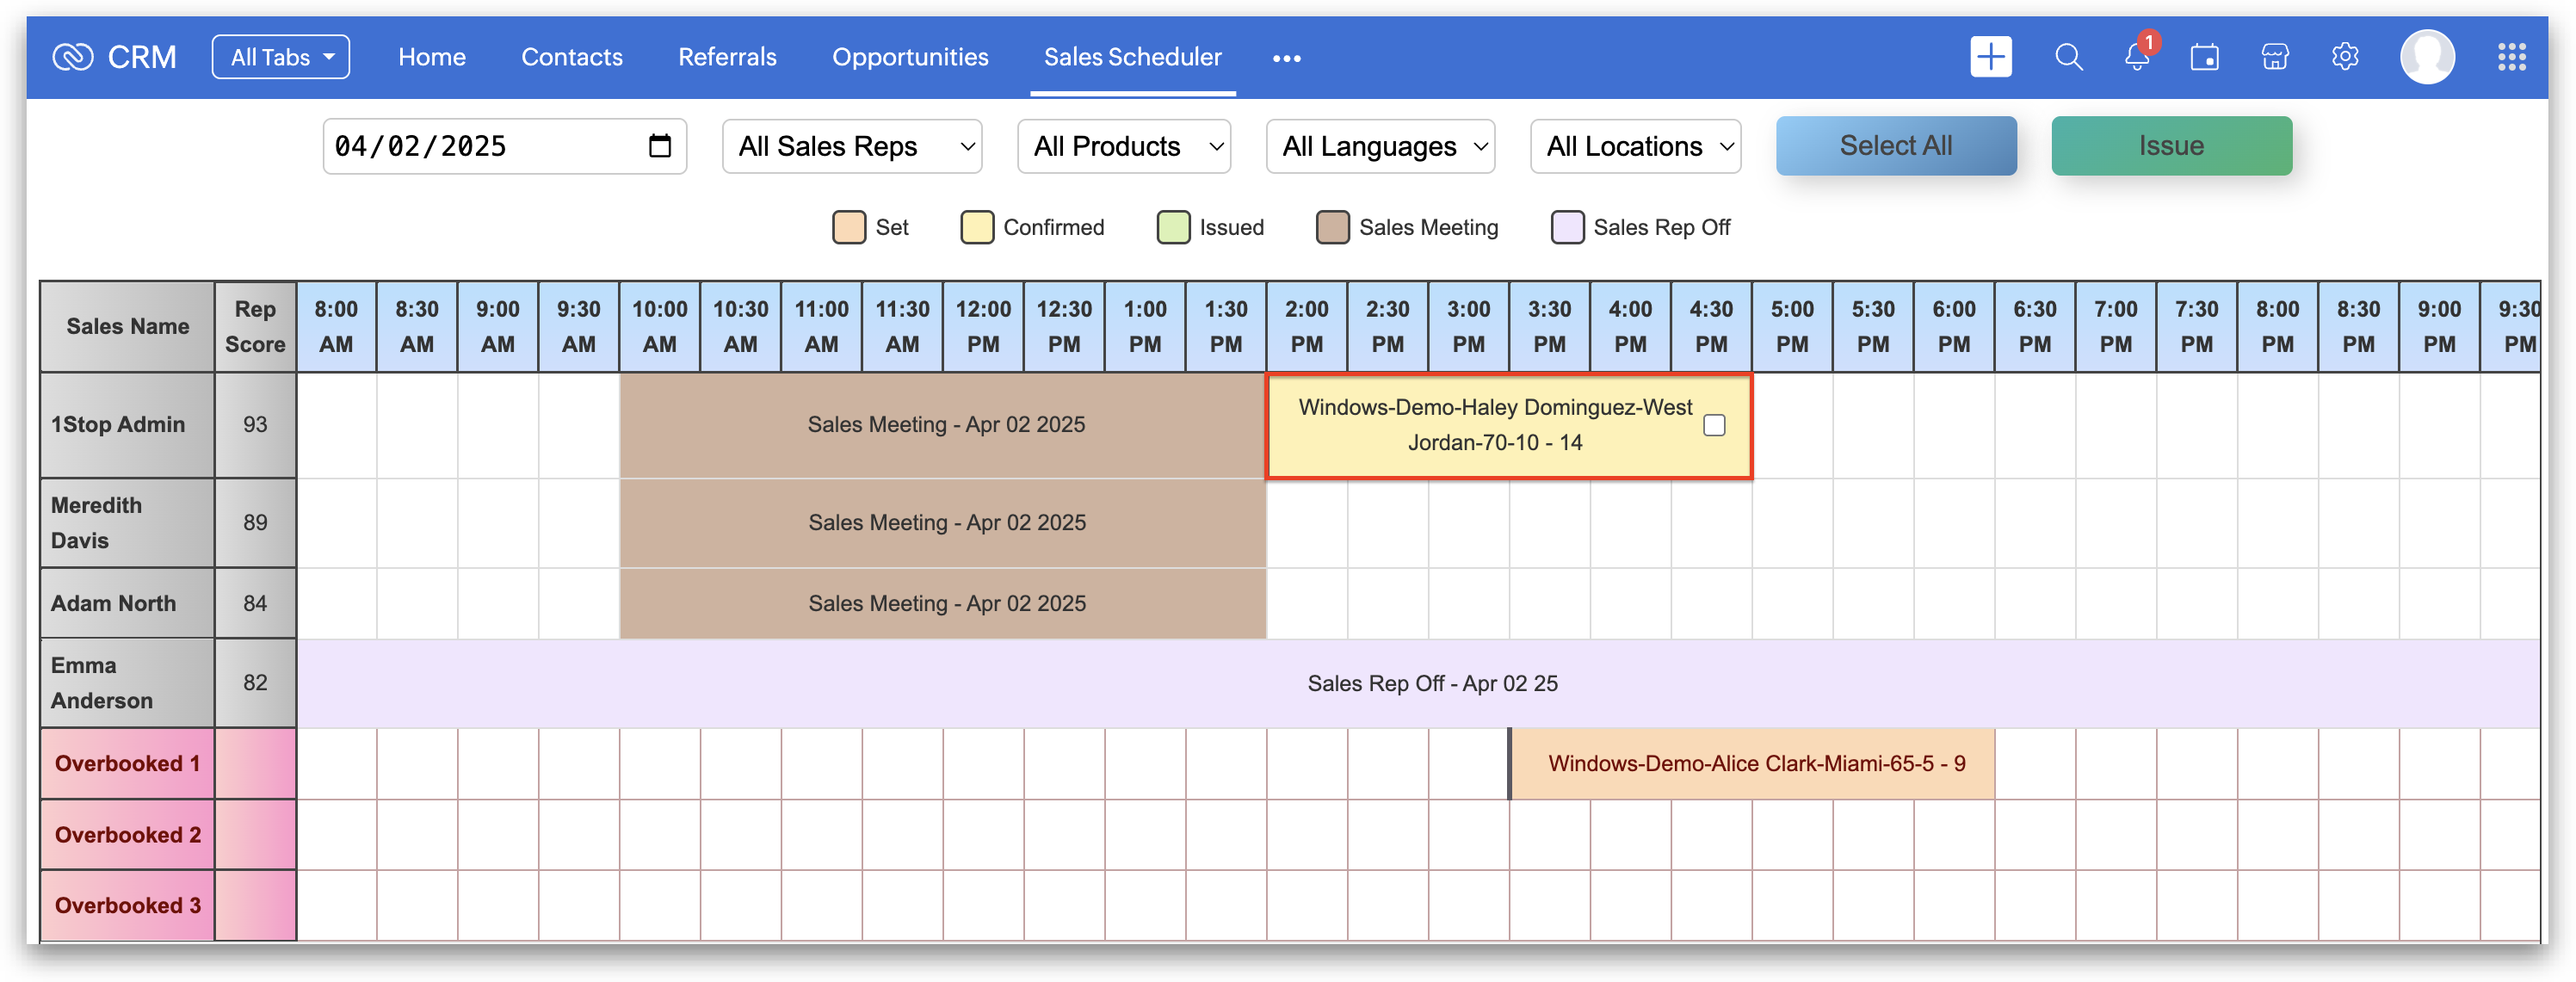Screen dimensions: 2576x982
Task: Open the All Languages dropdown
Action: [x=1380, y=146]
